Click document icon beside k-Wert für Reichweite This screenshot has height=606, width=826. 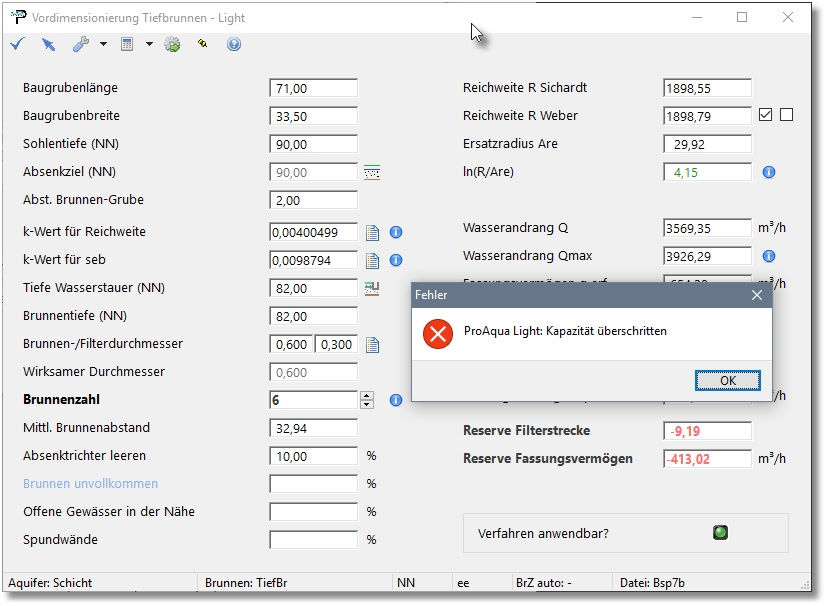[373, 232]
